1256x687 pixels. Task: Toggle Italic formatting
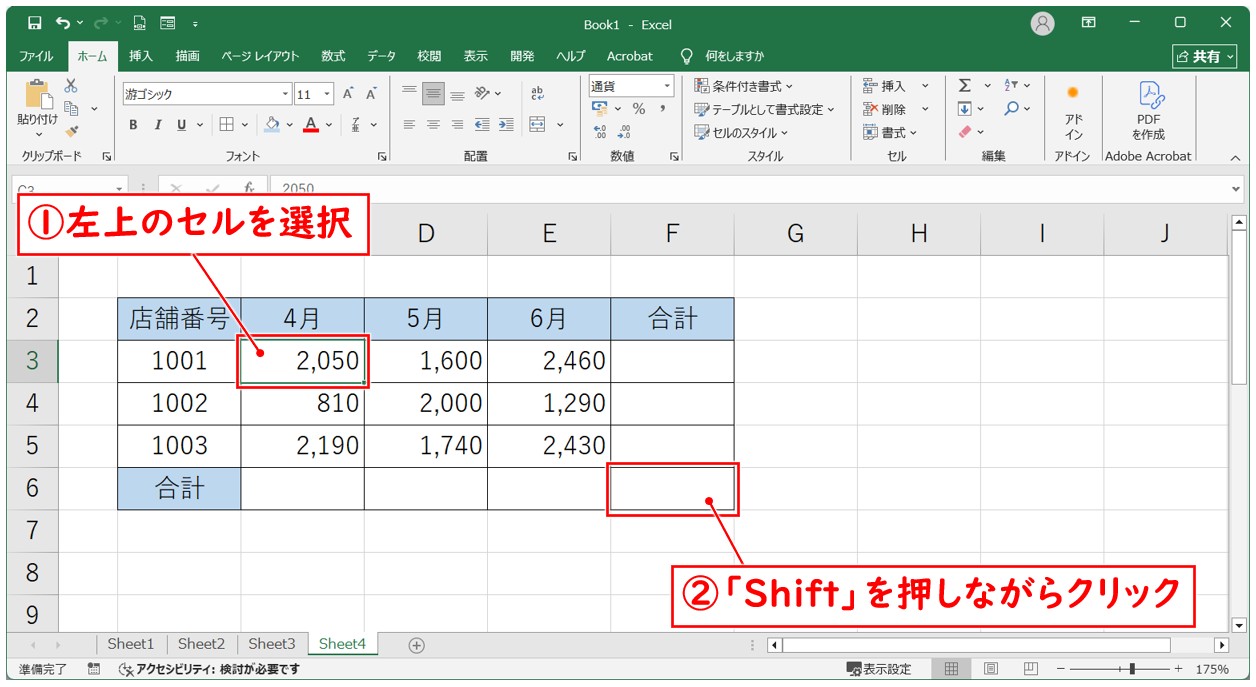pyautogui.click(x=157, y=125)
